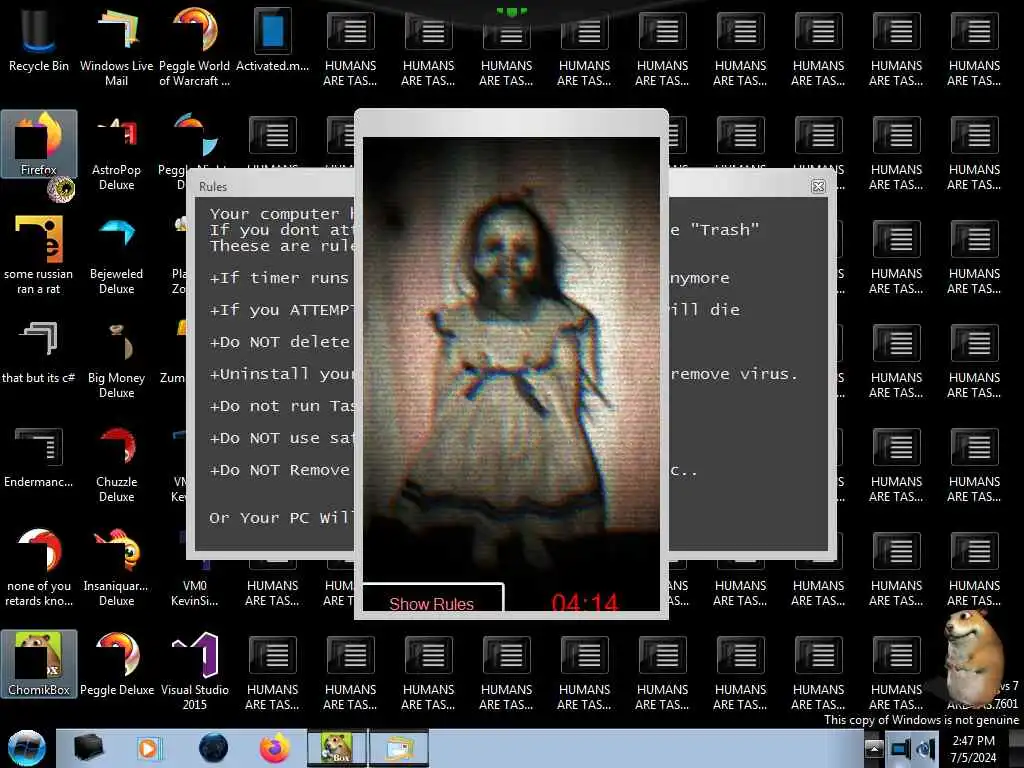Click the 'Rules' window title text
Screen dimensions: 1024x768
click(x=213, y=187)
